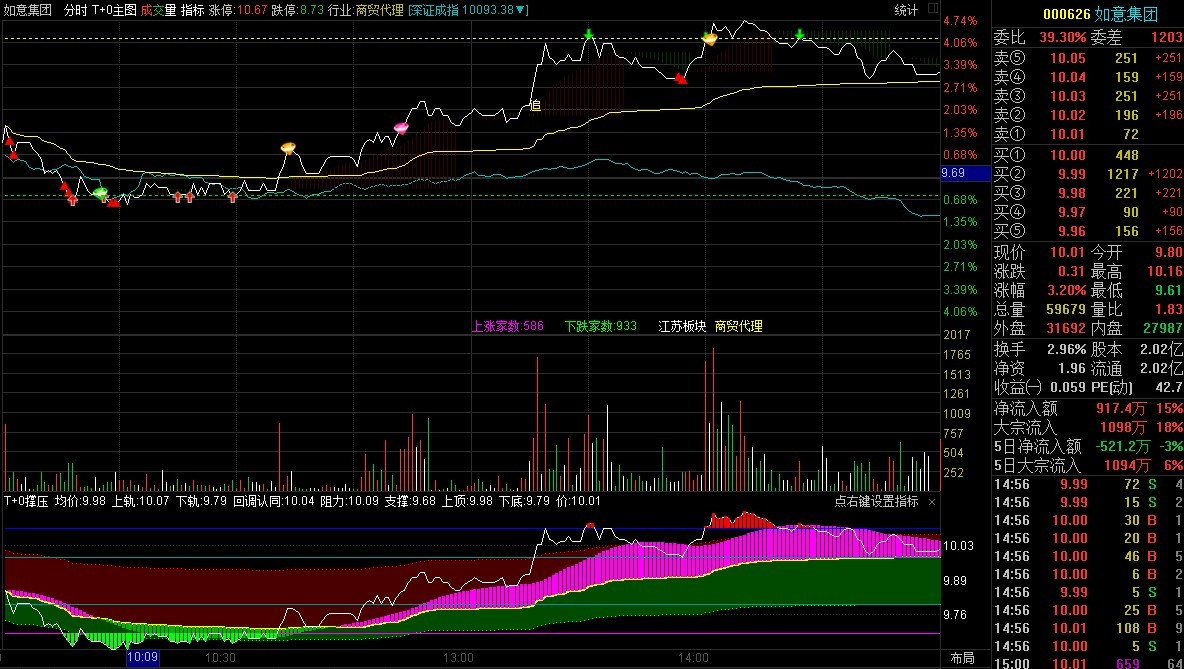Click the orange flag signal marker on the price chart

(286, 146)
